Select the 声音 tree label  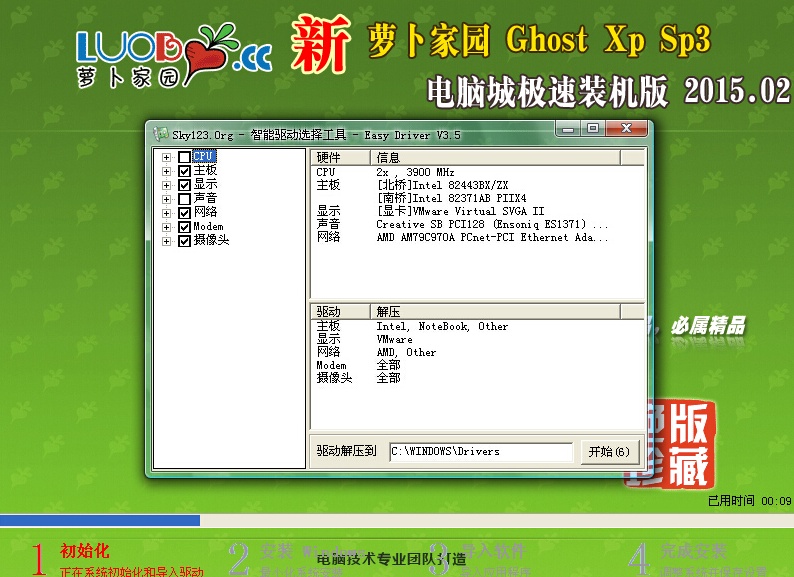205,198
